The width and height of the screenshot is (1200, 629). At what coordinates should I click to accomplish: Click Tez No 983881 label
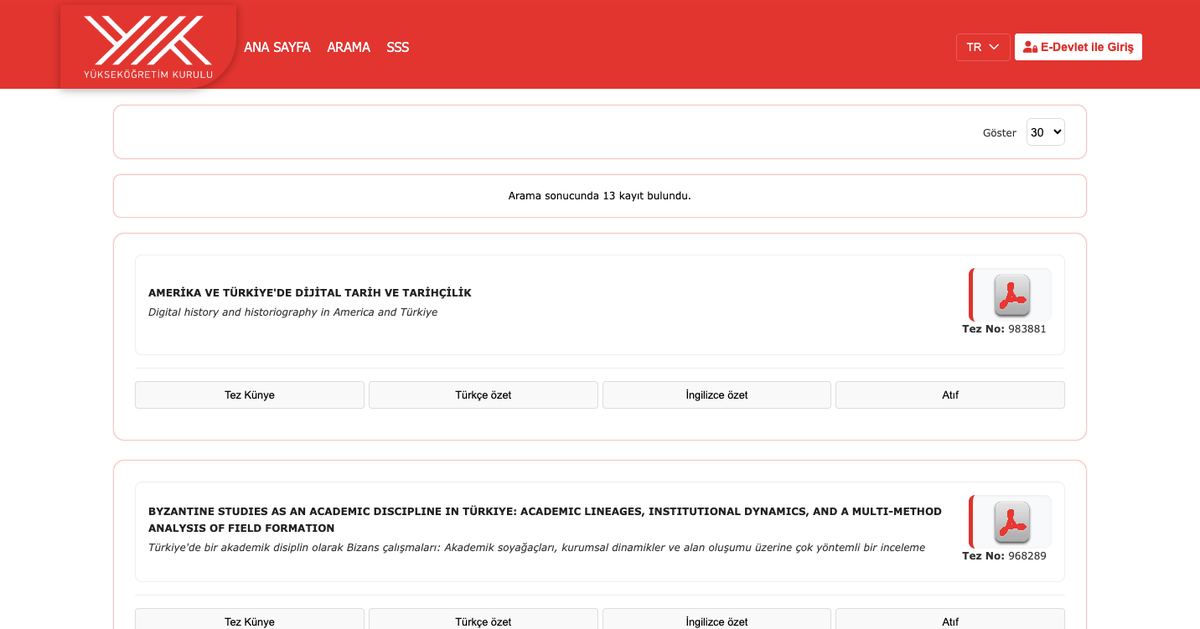1004,329
